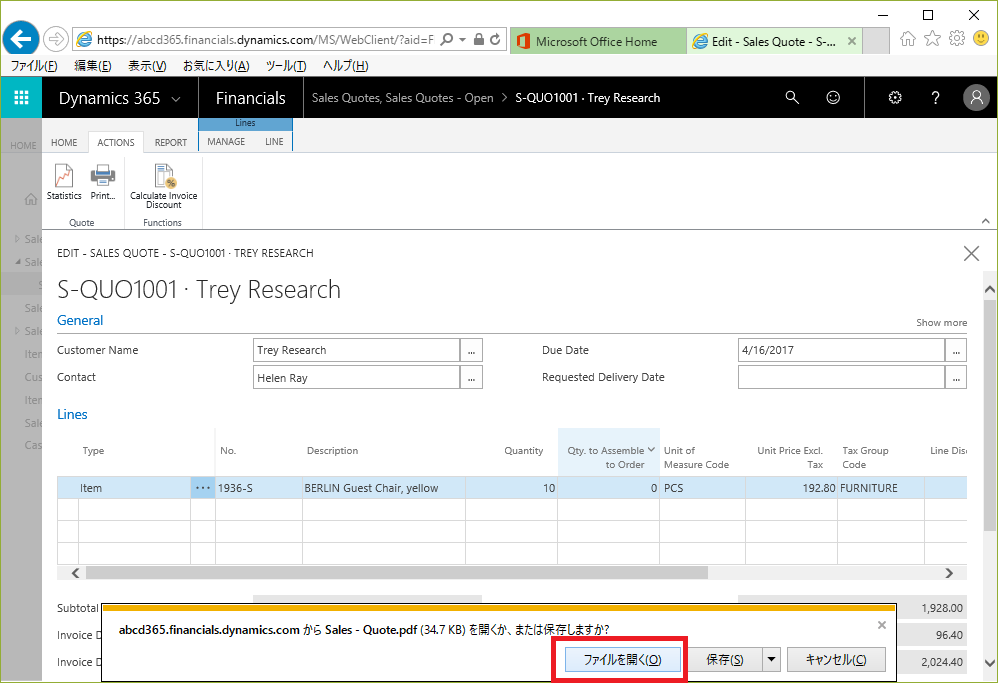Click the address bar search magnifier
Screen dimensions: 998x683
coord(447,39)
